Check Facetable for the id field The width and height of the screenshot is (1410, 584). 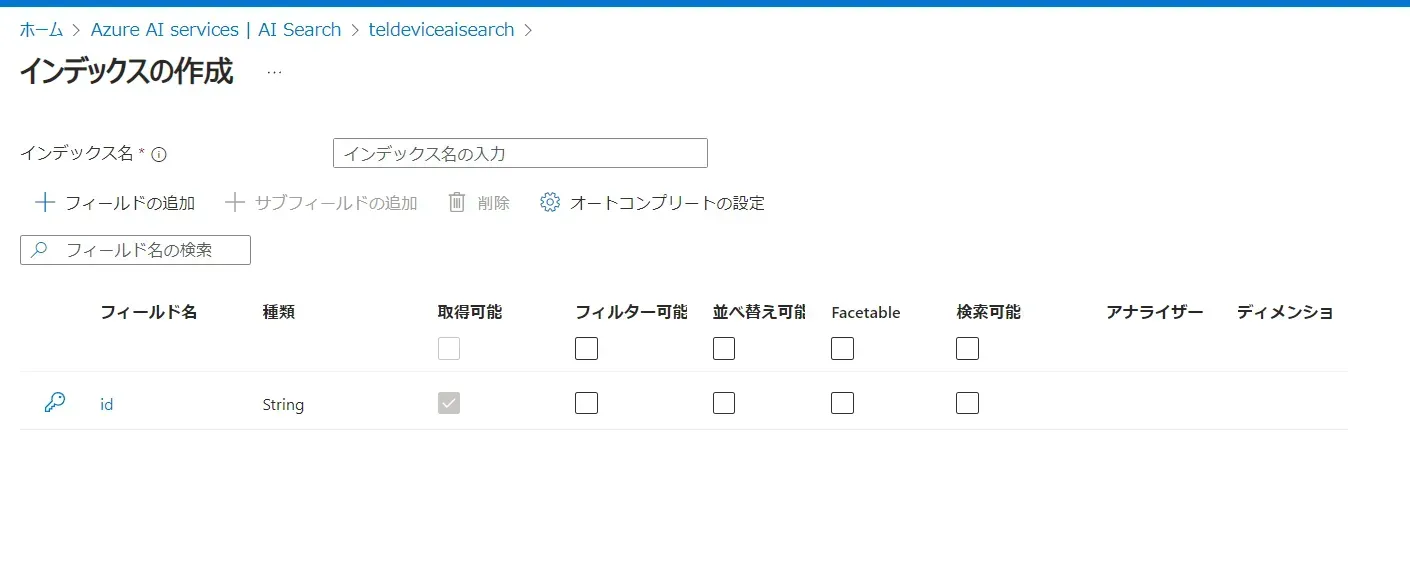(842, 403)
